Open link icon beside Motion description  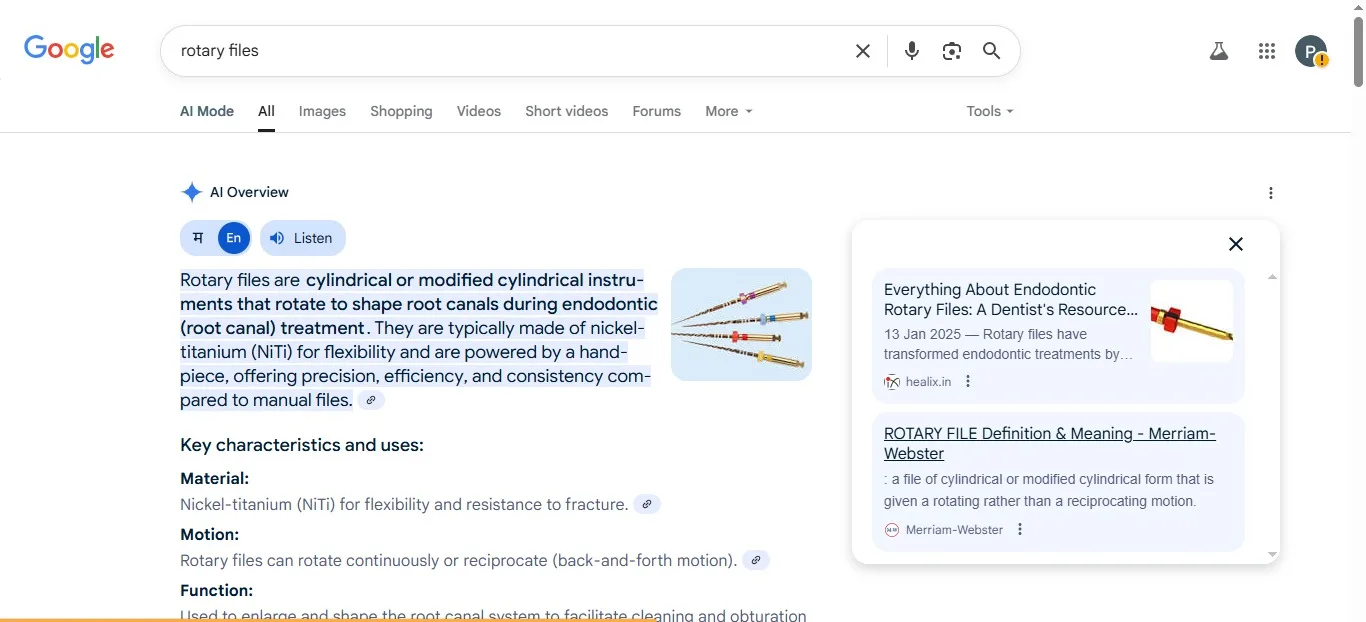(756, 560)
